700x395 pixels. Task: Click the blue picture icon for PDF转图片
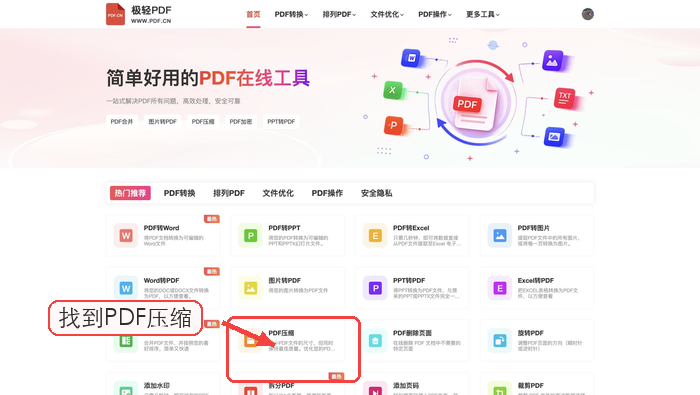[x=500, y=236]
